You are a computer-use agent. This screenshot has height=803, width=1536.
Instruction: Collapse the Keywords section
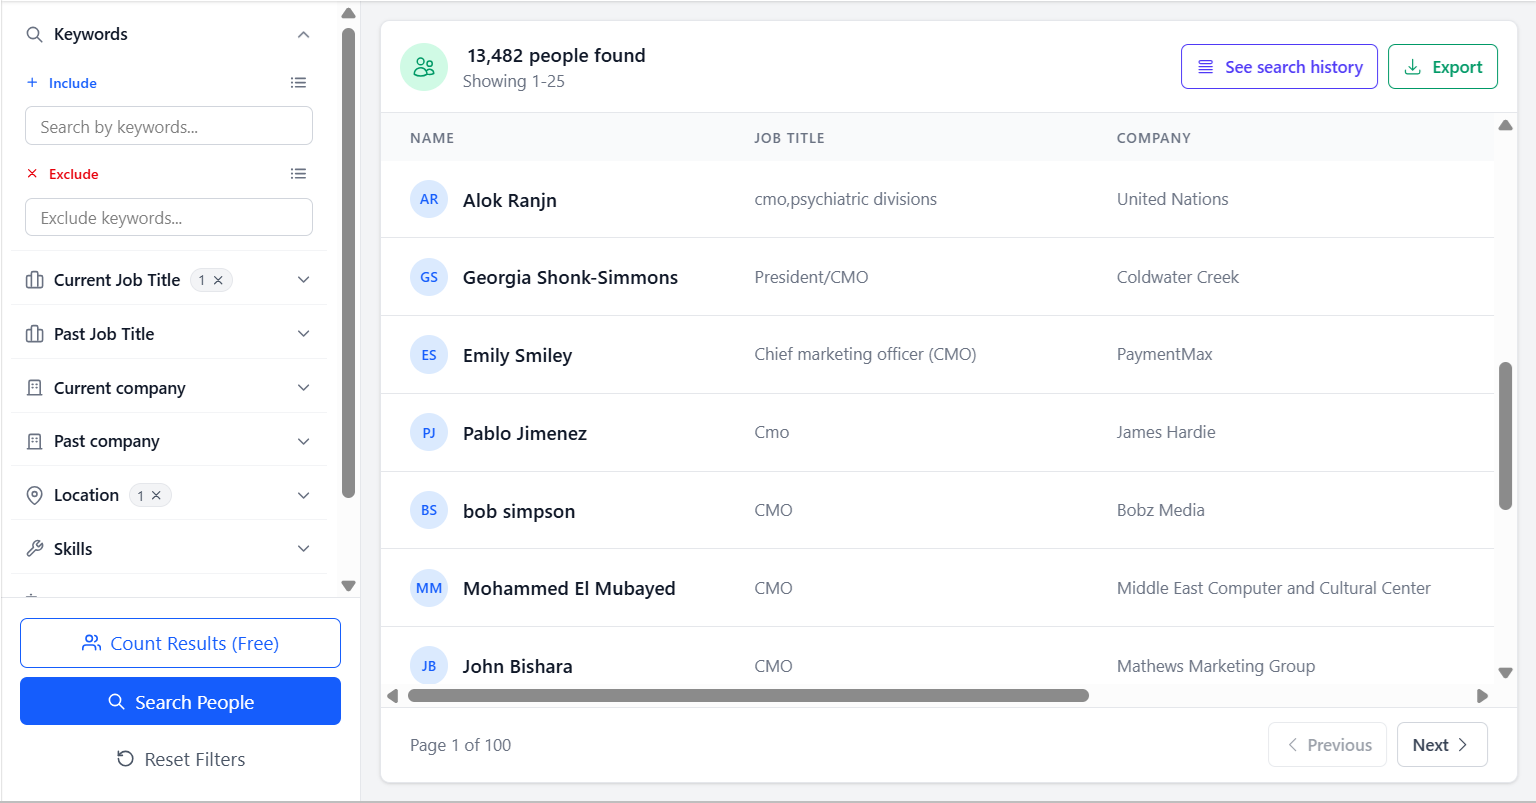pos(304,35)
